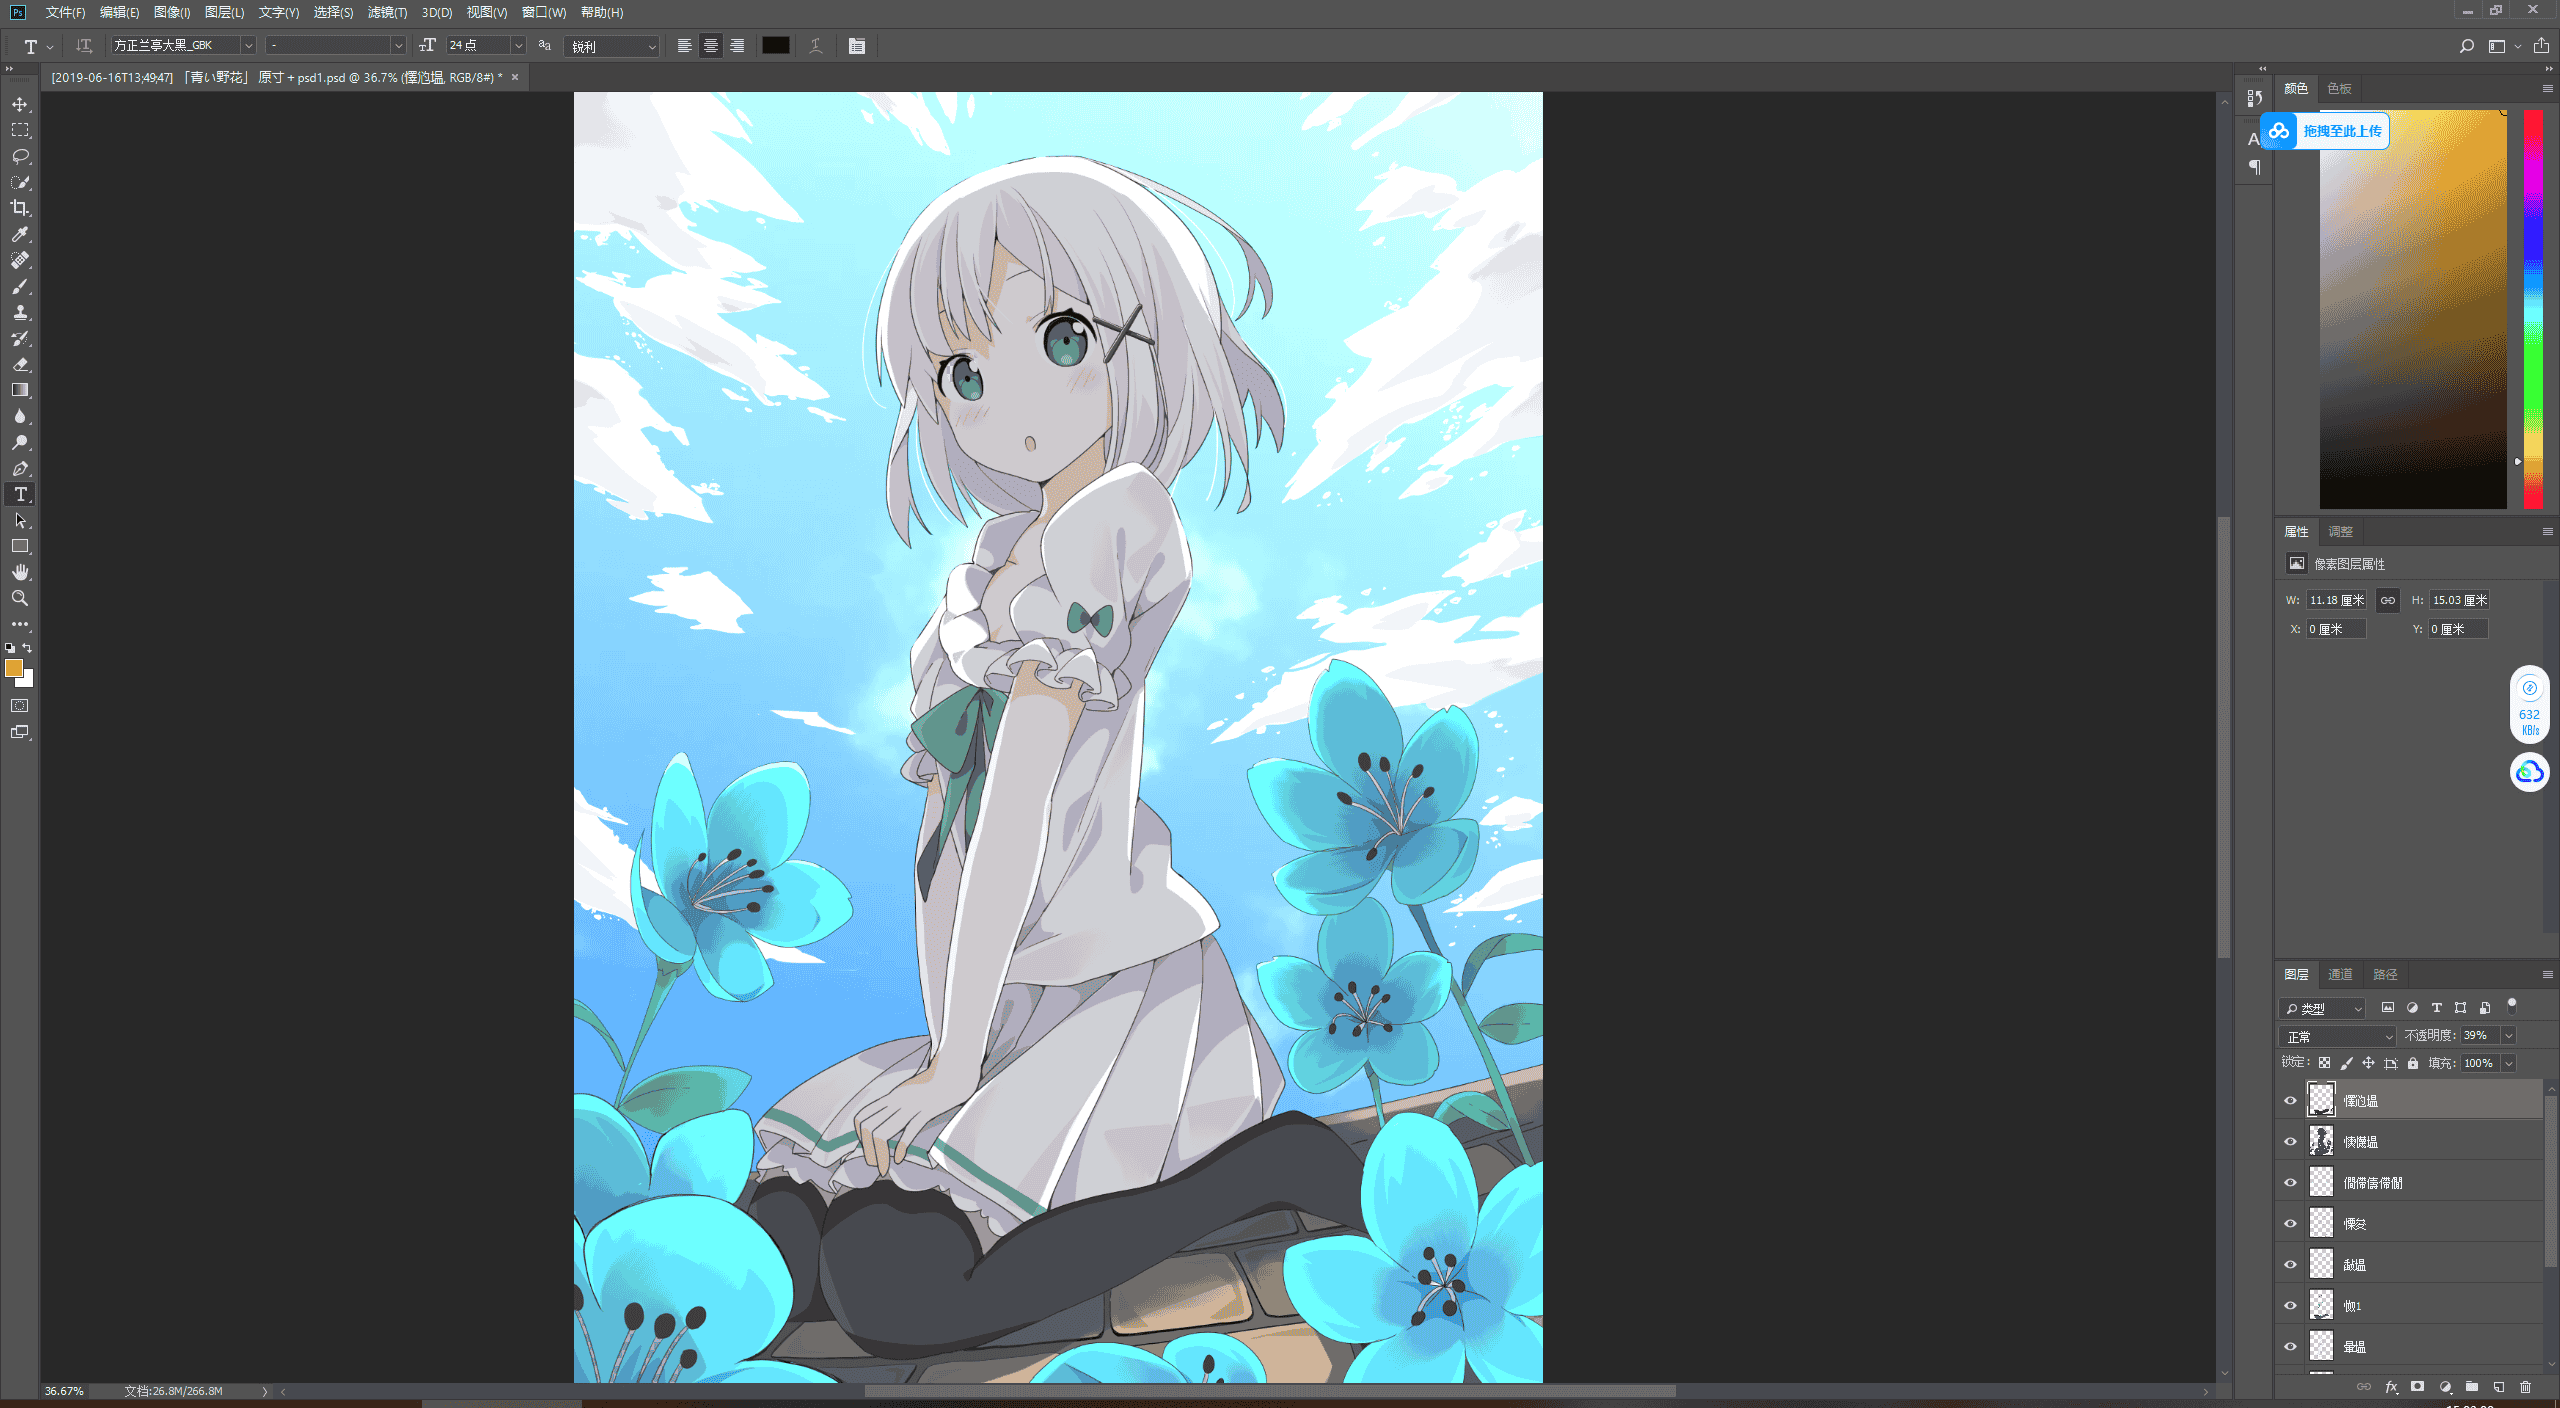Select the Crop tool
This screenshot has width=2560, height=1408.
pos(20,208)
